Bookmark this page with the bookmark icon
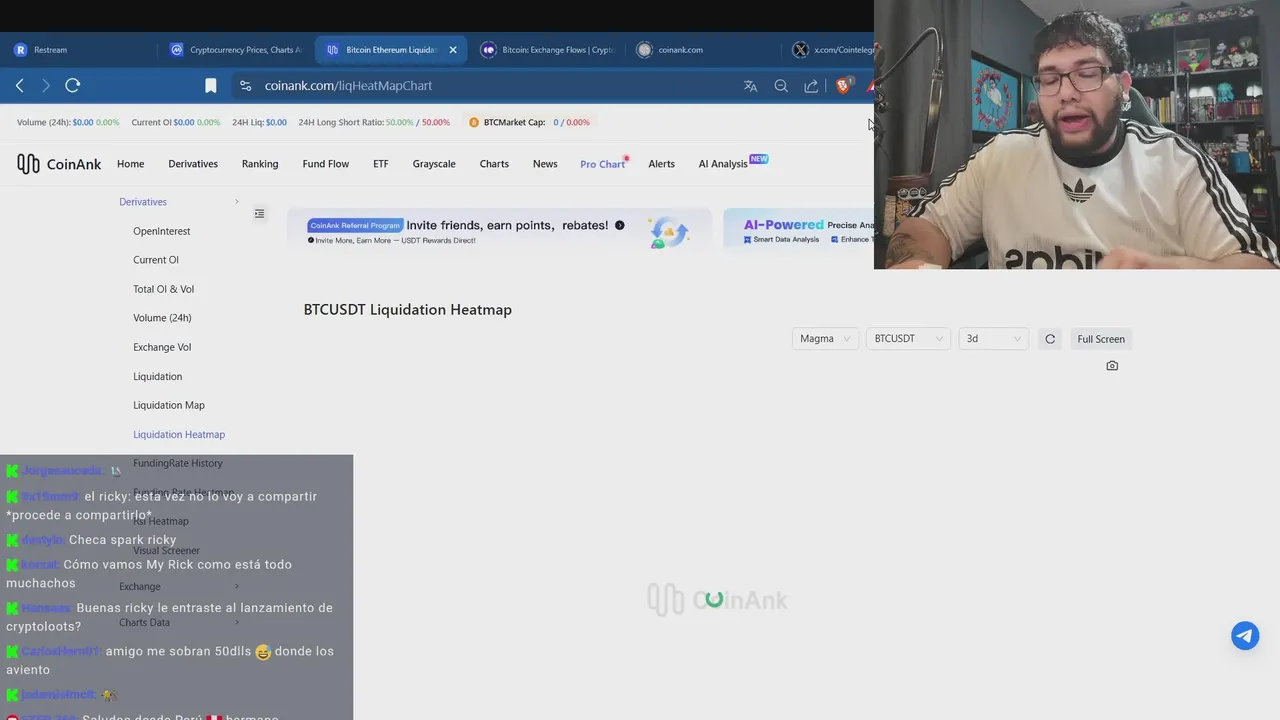Image resolution: width=1280 pixels, height=720 pixels. (x=211, y=86)
